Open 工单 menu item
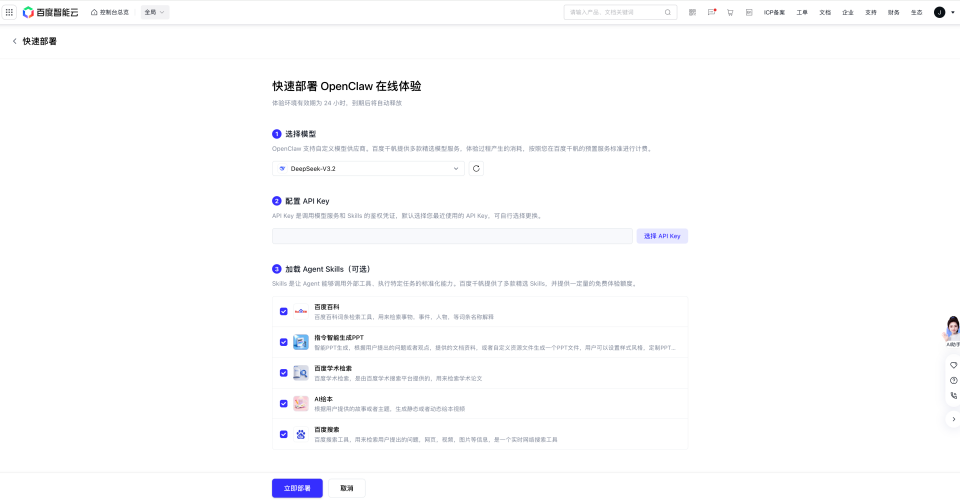 802,12
